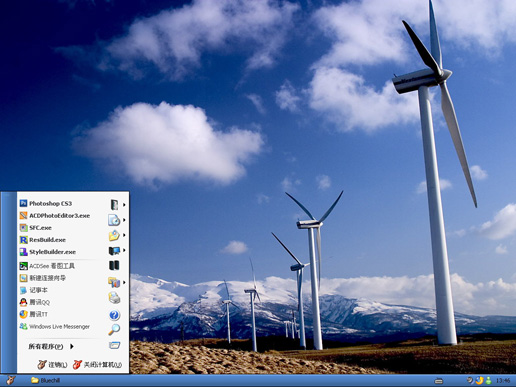516x387 pixels.
Task: Click the black control panel icon without arrow
Action: [x=114, y=265]
